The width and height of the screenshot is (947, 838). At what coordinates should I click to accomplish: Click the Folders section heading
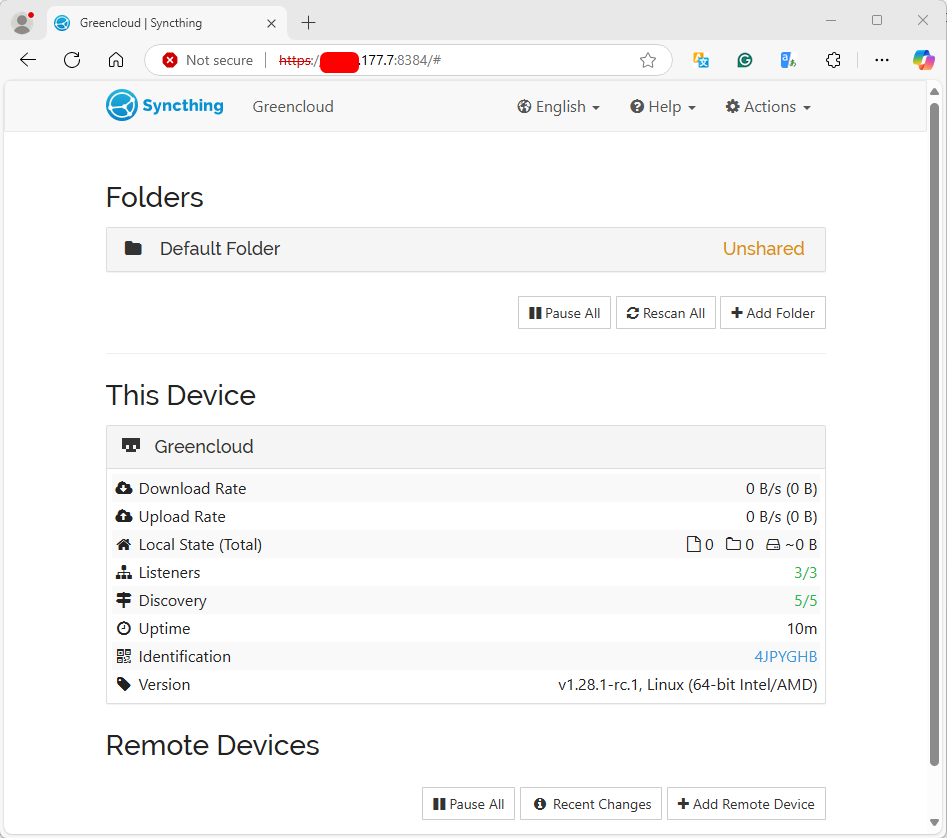(155, 197)
